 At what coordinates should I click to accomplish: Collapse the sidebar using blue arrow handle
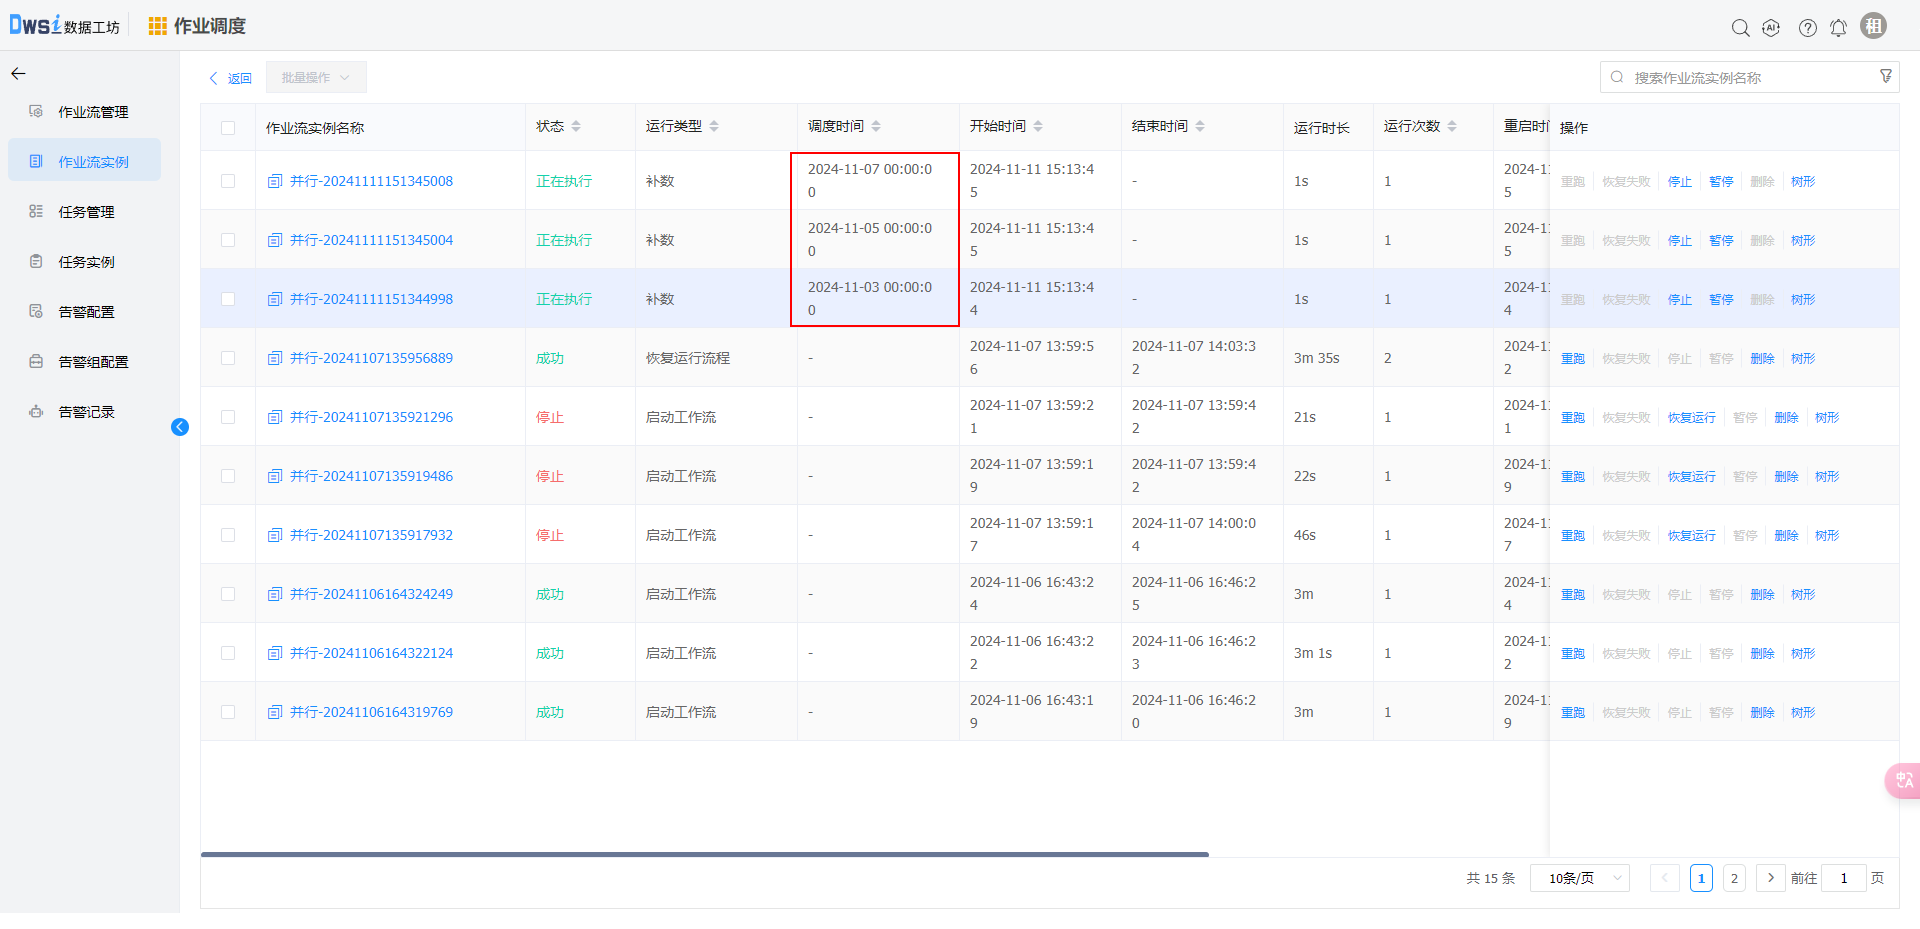coord(180,427)
